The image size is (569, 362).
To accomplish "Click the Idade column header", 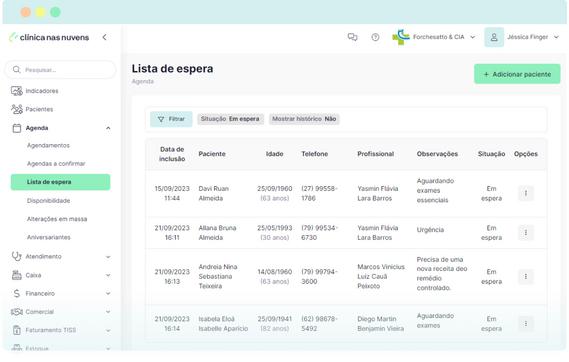I will click(x=274, y=154).
